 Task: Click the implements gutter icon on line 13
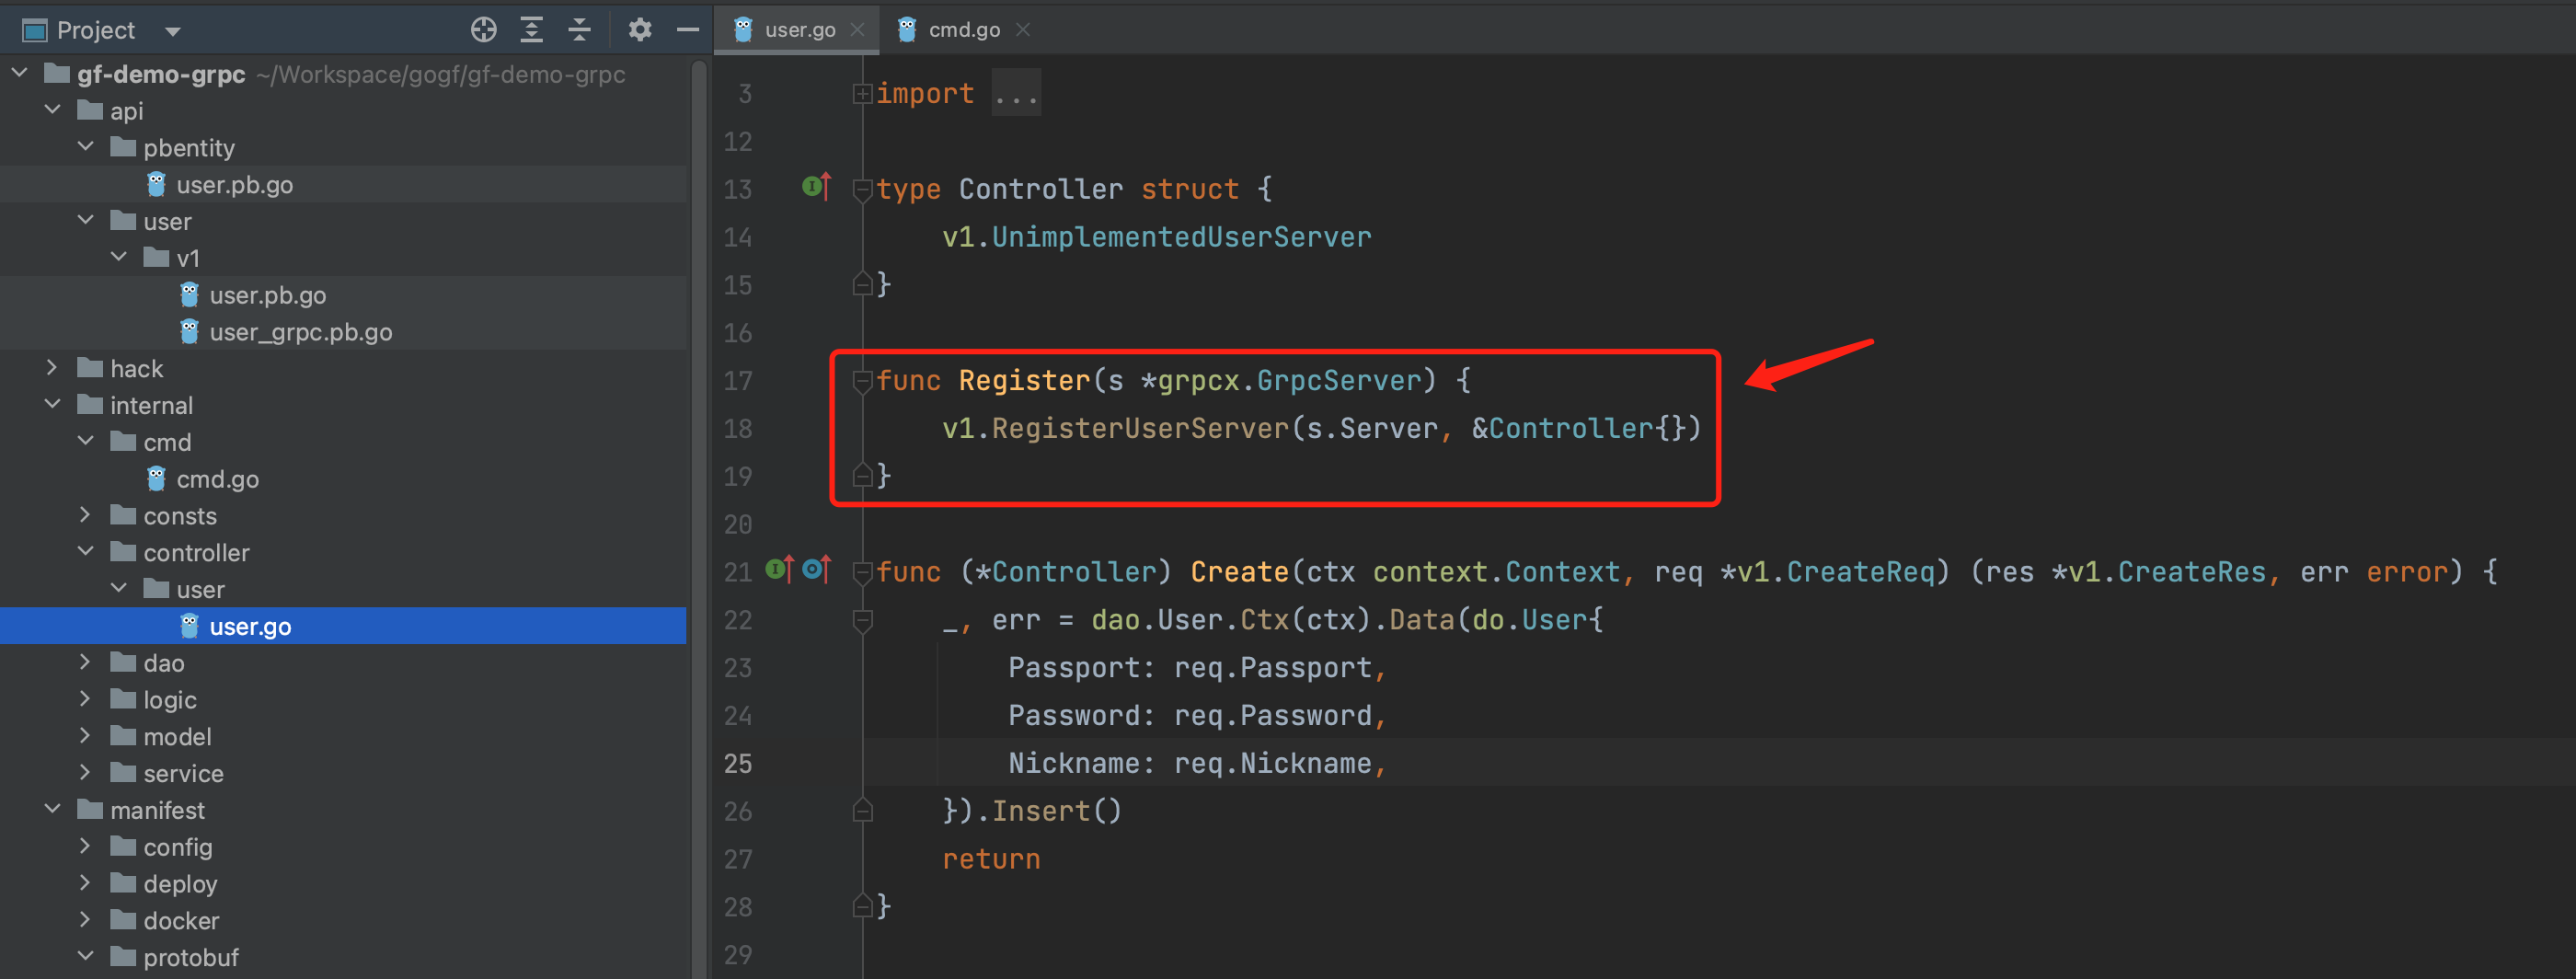point(816,187)
